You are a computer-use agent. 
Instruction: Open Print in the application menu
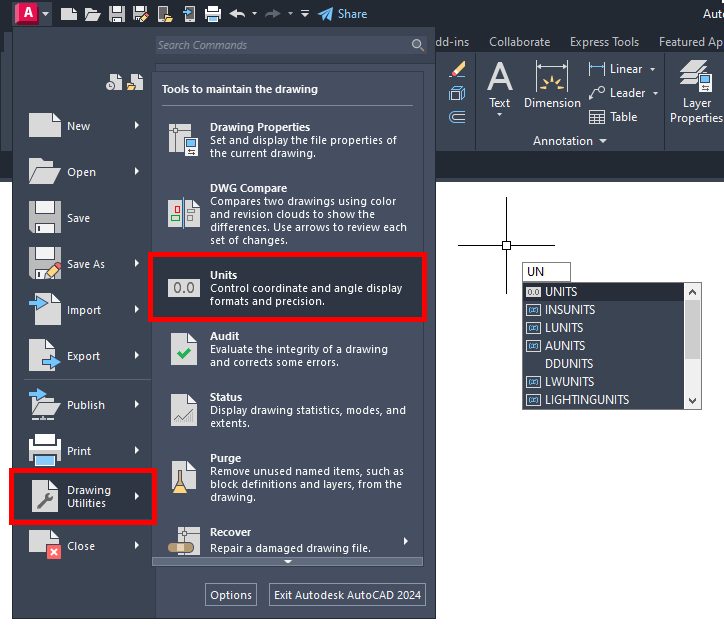click(84, 451)
